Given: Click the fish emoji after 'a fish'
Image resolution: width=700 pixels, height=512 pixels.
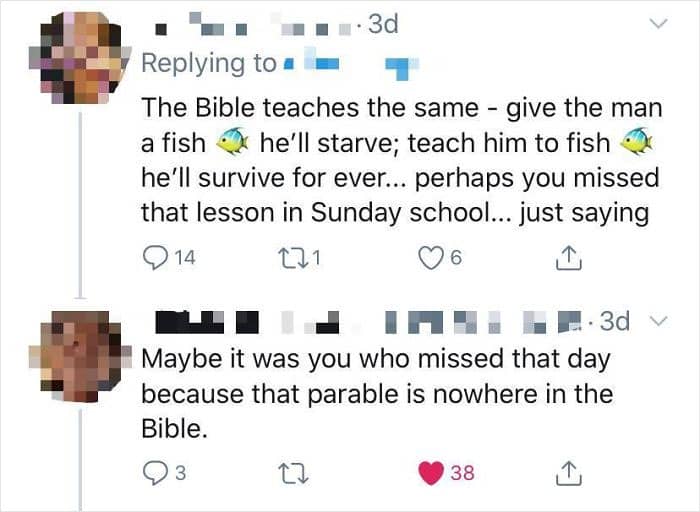Looking at the screenshot, I should (235, 143).
